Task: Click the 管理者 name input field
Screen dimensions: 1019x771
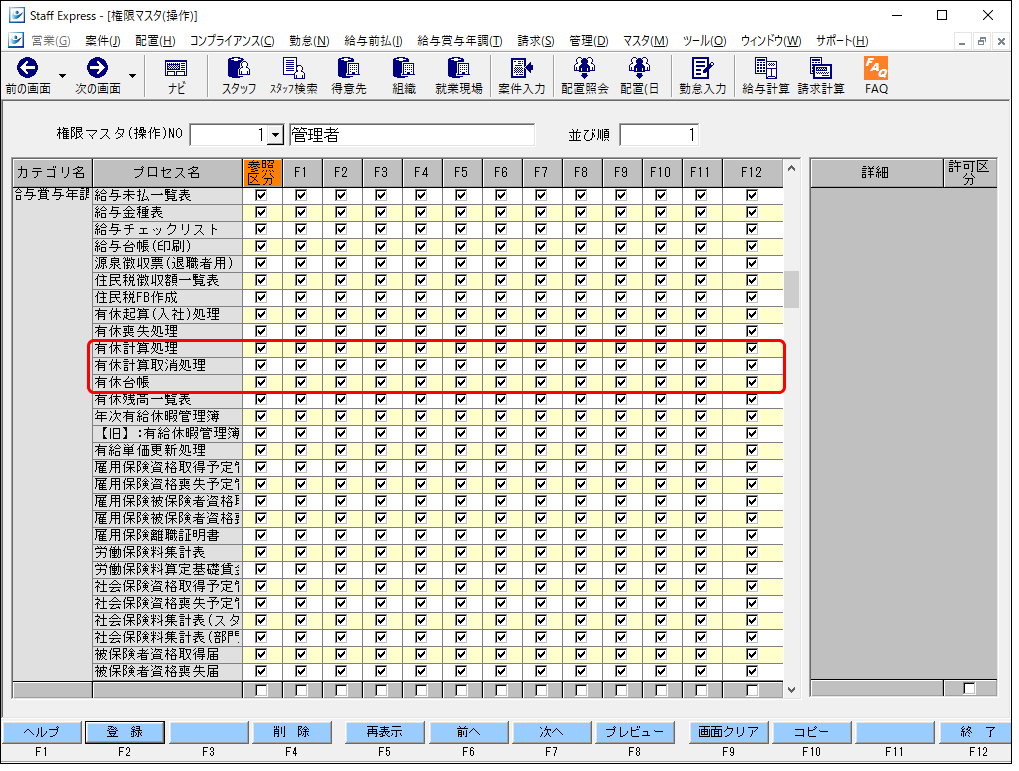Action: (x=412, y=135)
